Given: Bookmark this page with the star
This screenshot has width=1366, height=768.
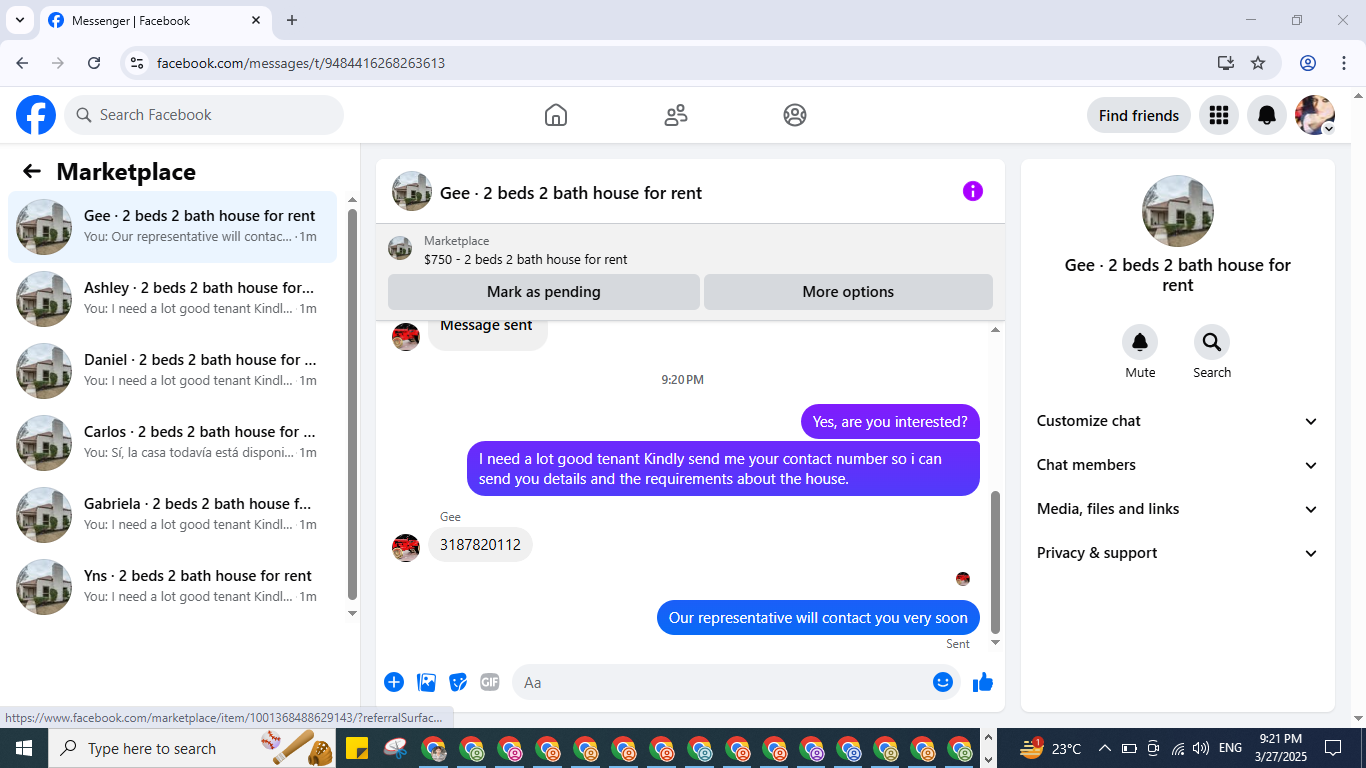Looking at the screenshot, I should 1258,63.
